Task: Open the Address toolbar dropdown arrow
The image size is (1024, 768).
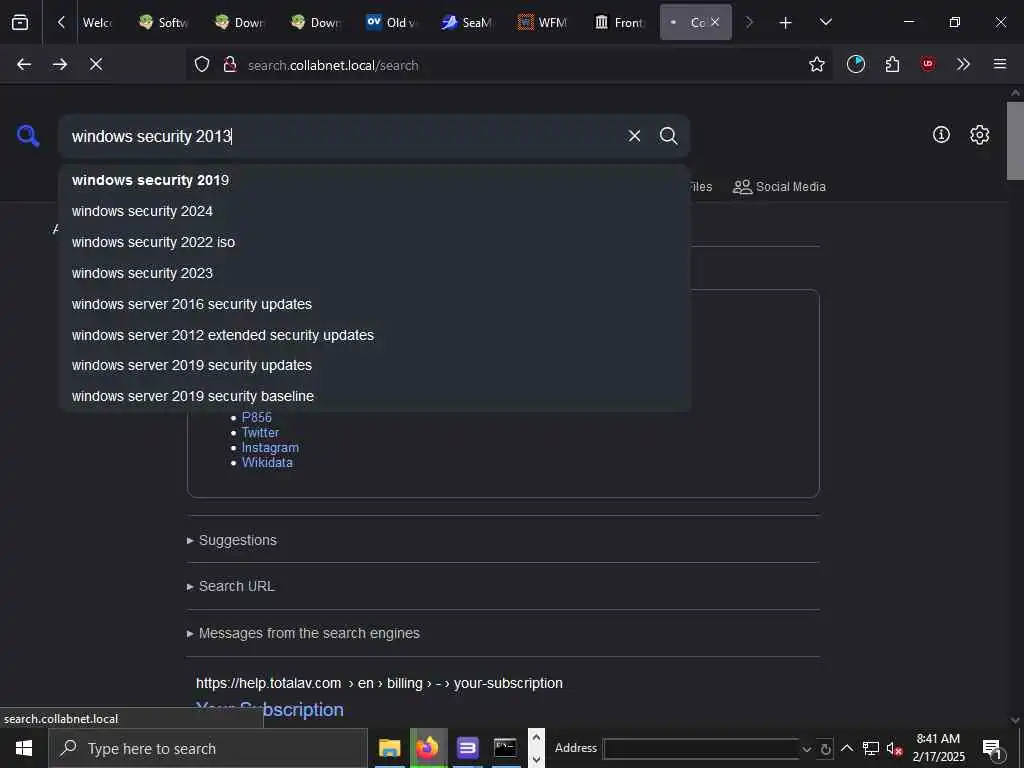Action: 807,749
